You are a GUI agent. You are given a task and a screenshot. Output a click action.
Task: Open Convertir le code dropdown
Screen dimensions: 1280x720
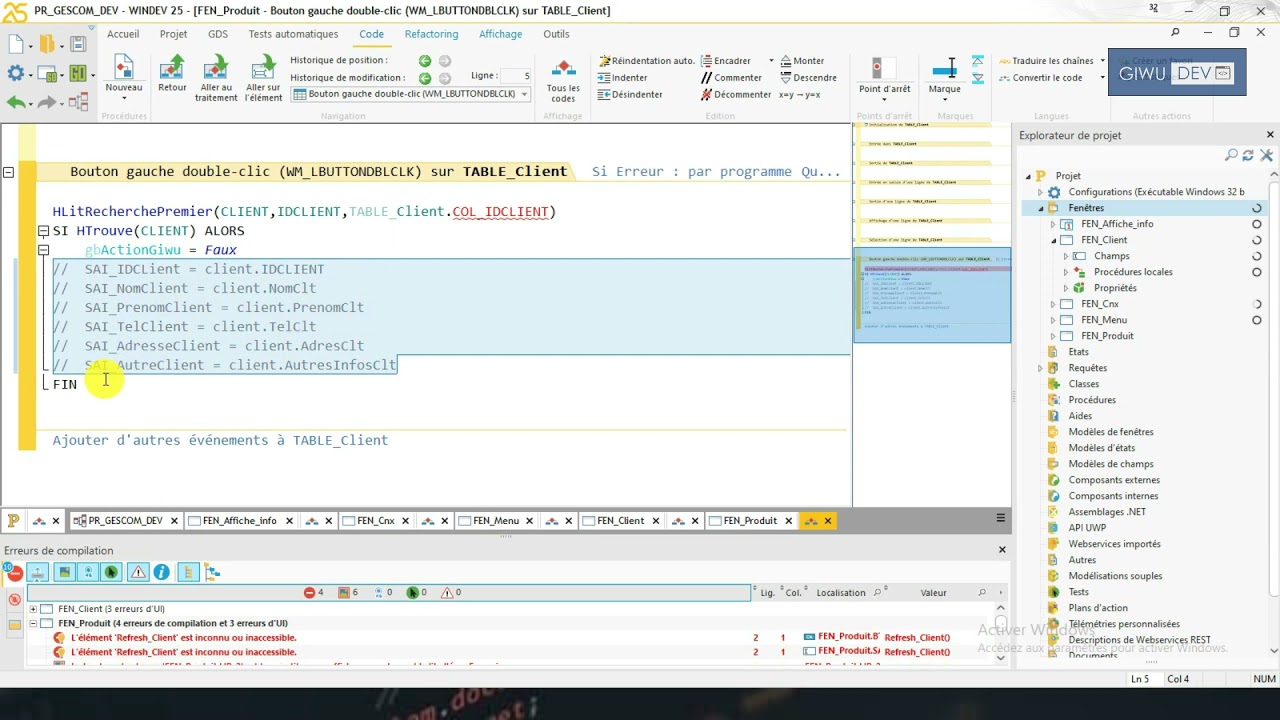click(1102, 78)
